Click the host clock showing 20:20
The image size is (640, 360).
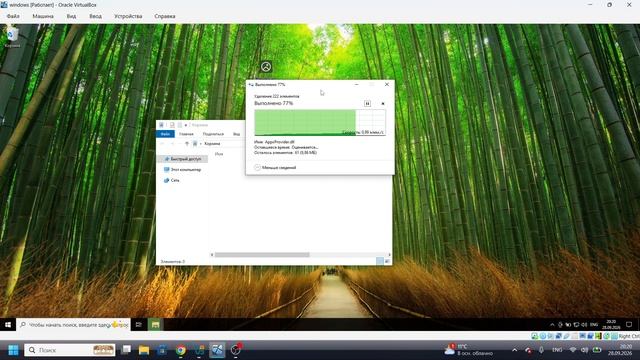[620, 350]
